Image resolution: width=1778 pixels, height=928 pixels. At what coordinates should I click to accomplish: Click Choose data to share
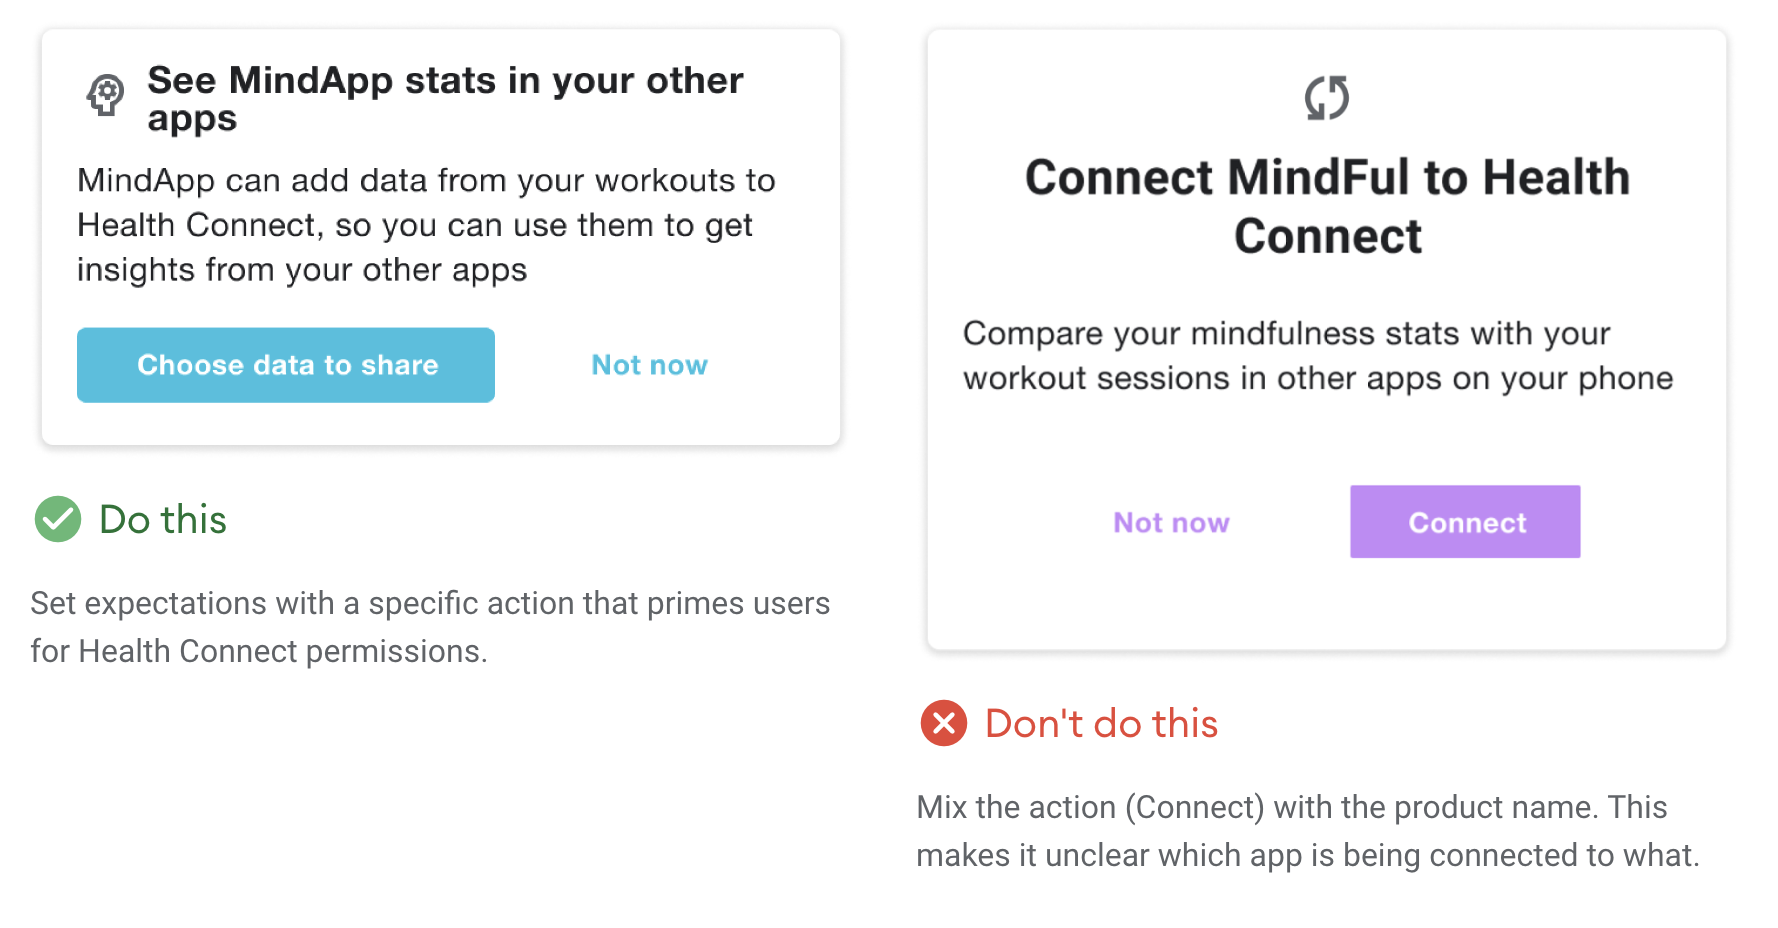point(286,365)
